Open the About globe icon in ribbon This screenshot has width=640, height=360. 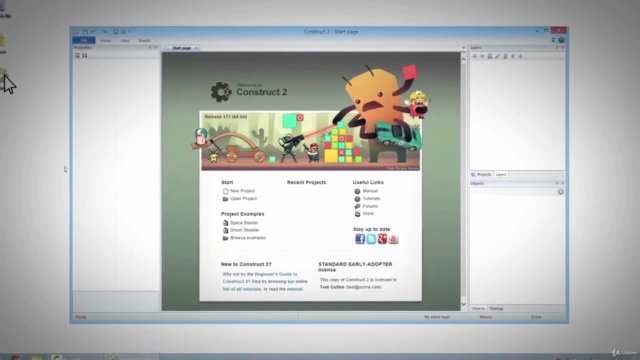pyautogui.click(x=561, y=40)
